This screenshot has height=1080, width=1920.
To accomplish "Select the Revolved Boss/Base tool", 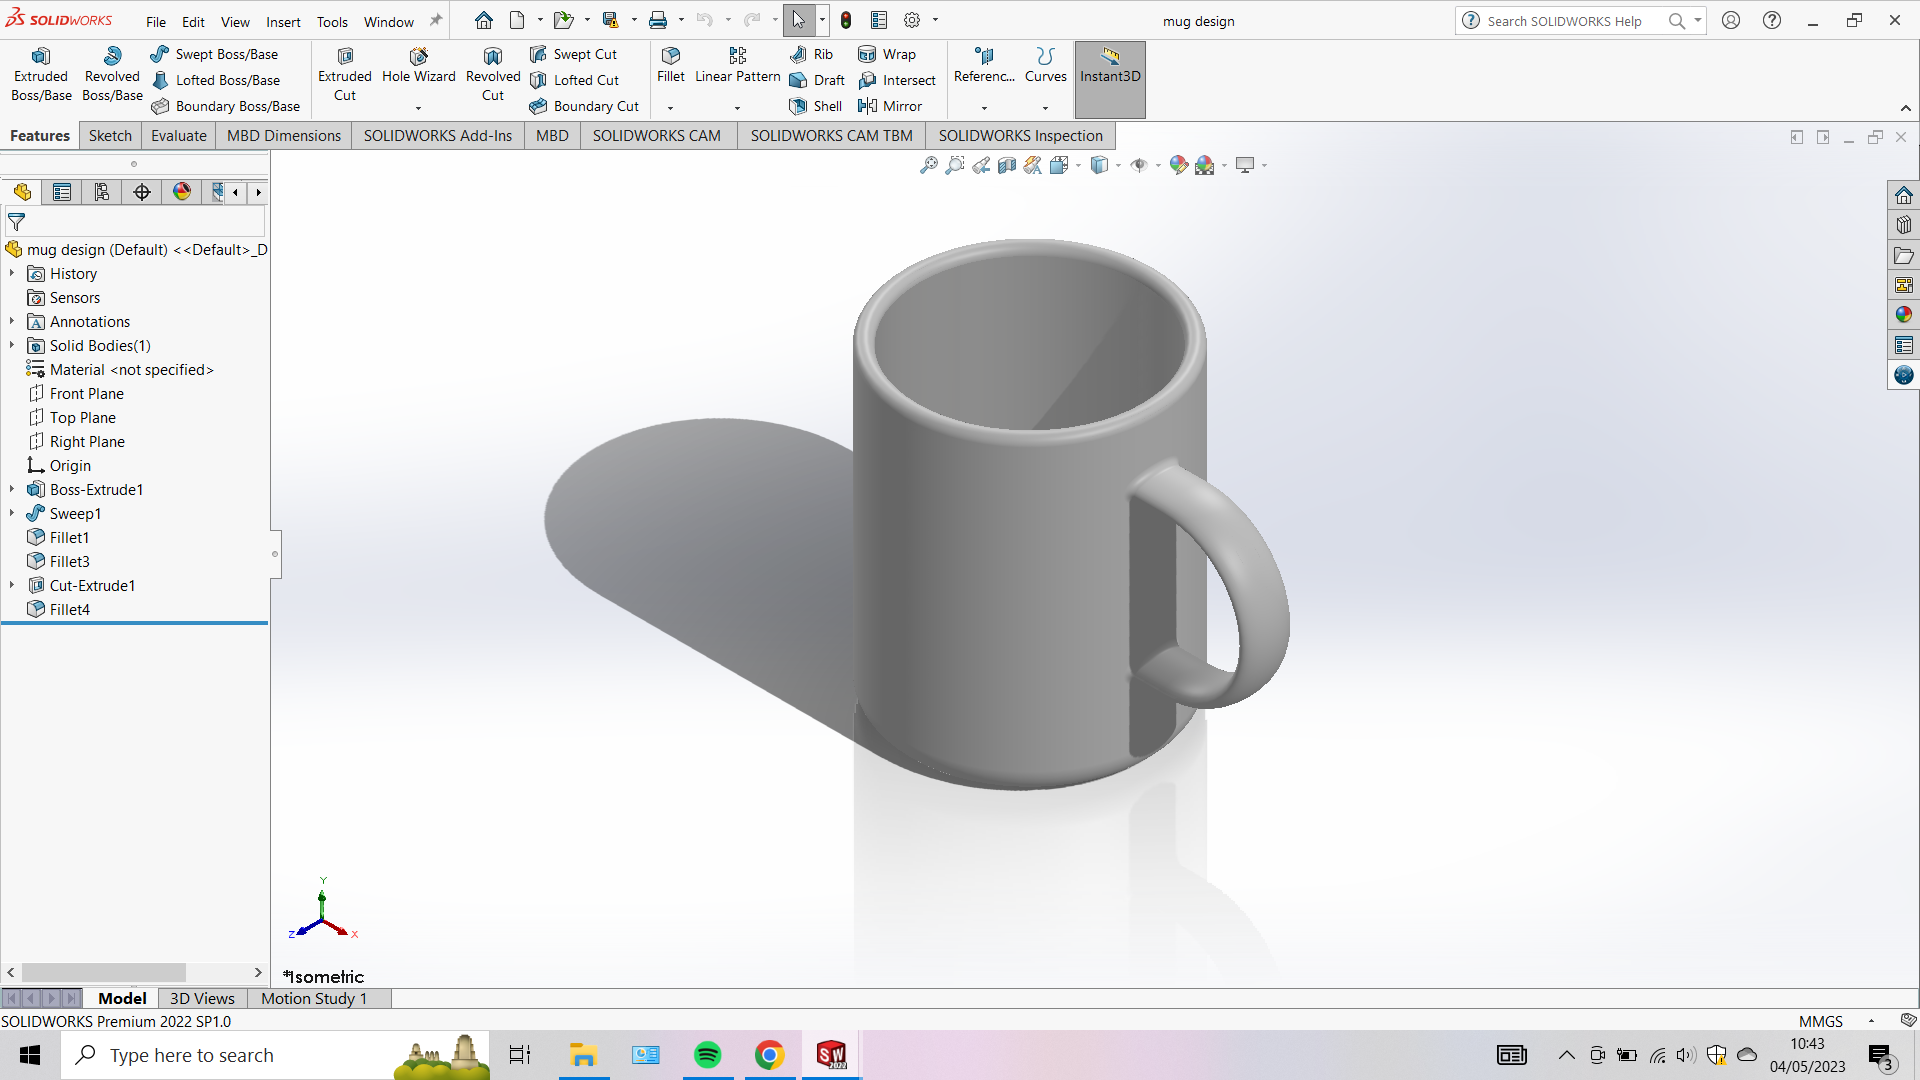I will [112, 75].
